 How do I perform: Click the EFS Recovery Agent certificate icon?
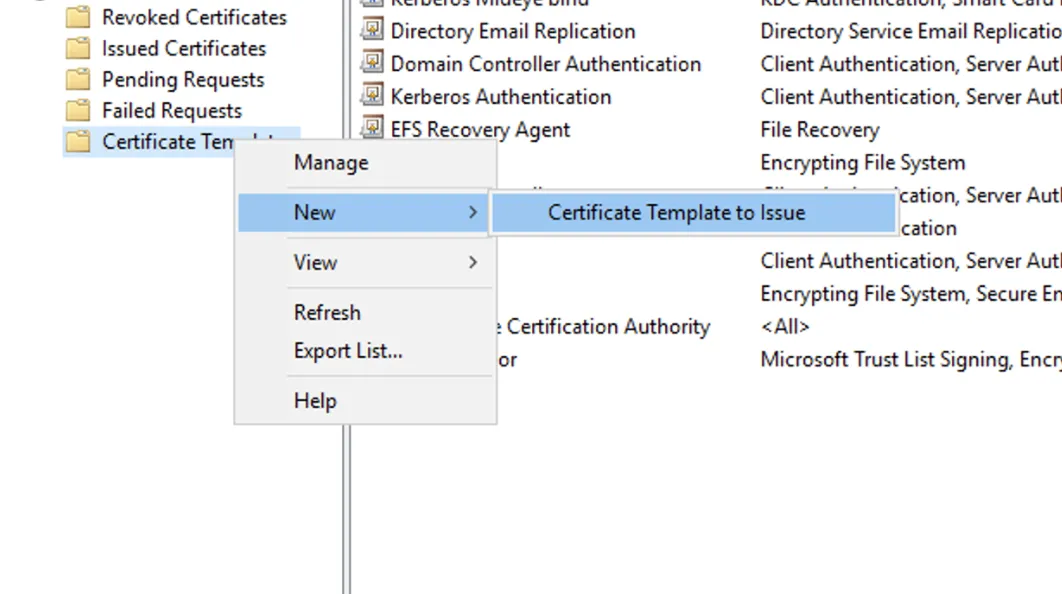[x=371, y=129]
